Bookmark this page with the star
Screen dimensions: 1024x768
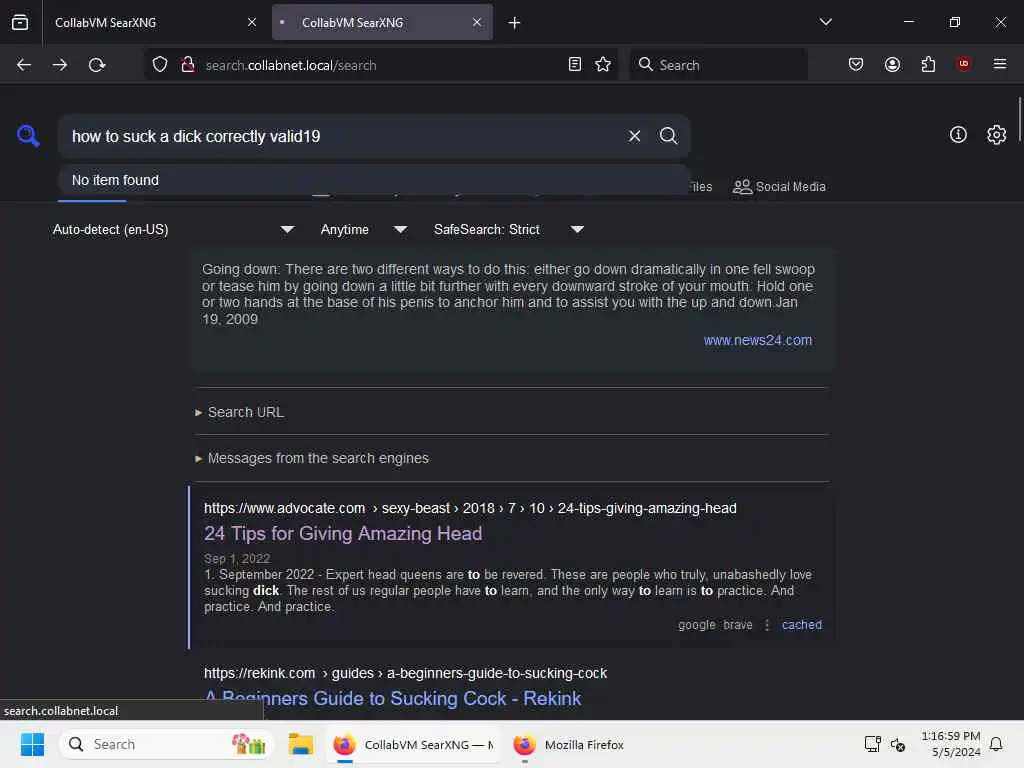(x=603, y=65)
